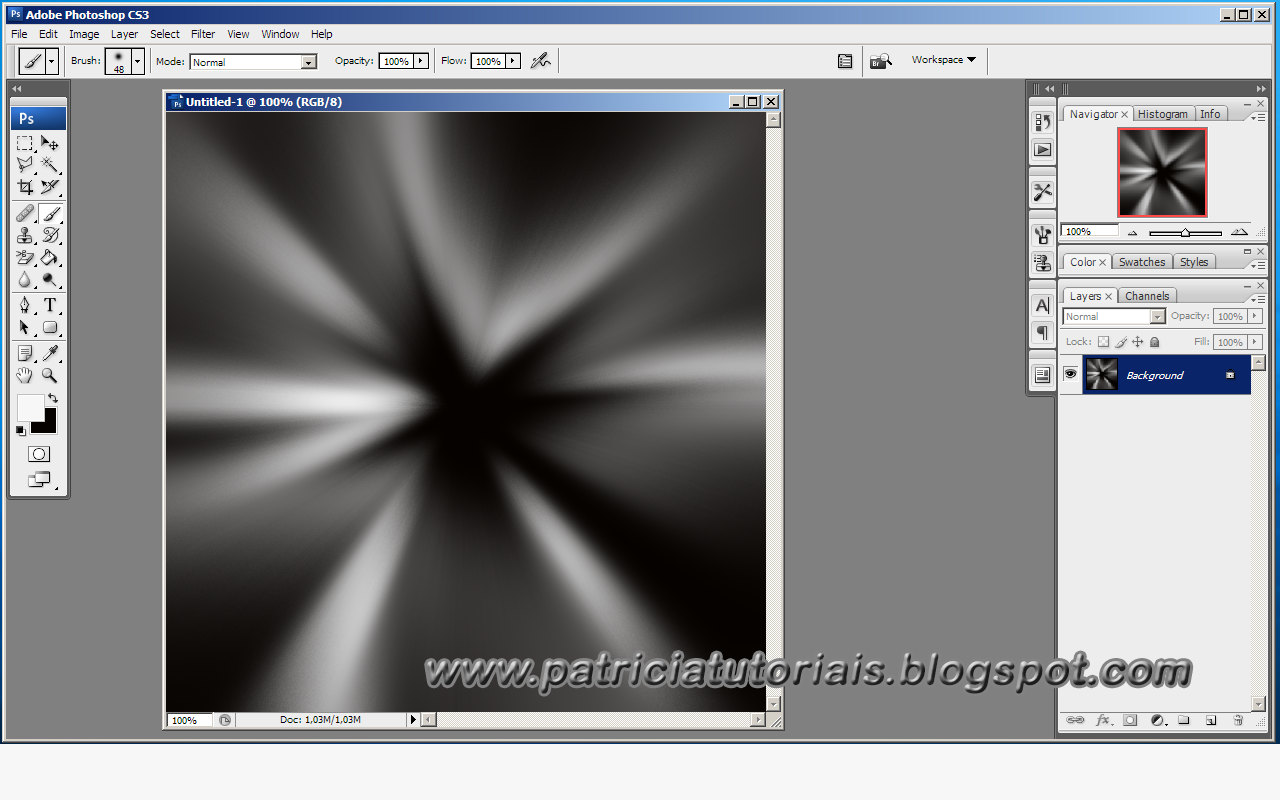The image size is (1280, 800).
Task: Open the Select menu
Action: [x=165, y=34]
